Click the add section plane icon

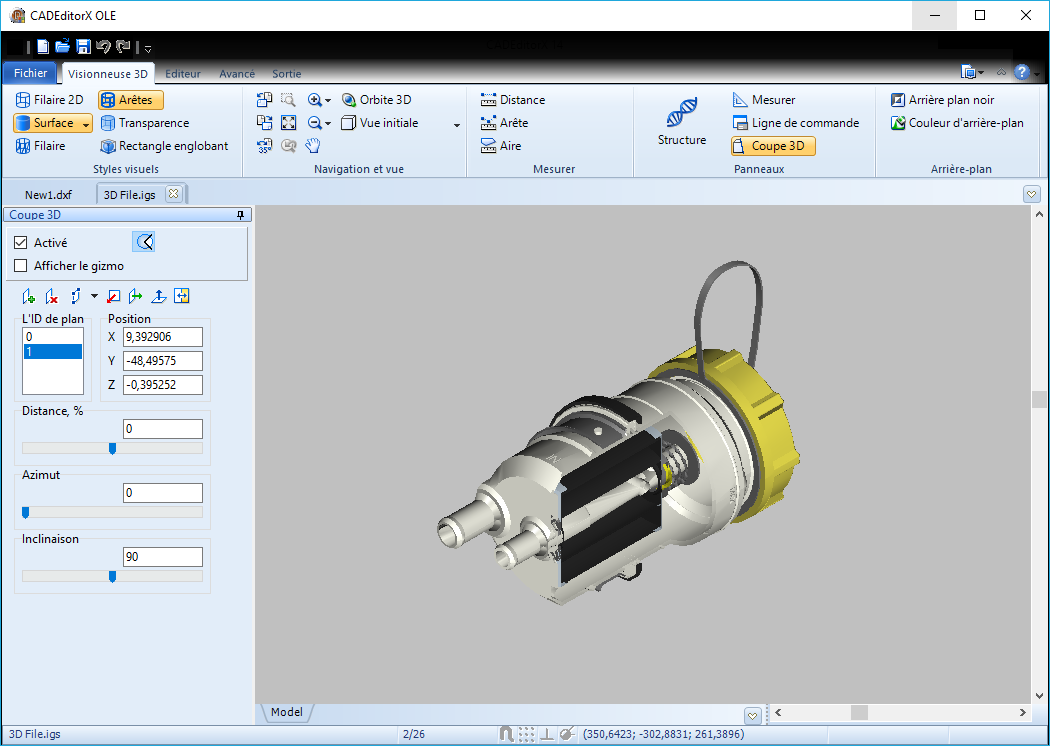coord(29,296)
